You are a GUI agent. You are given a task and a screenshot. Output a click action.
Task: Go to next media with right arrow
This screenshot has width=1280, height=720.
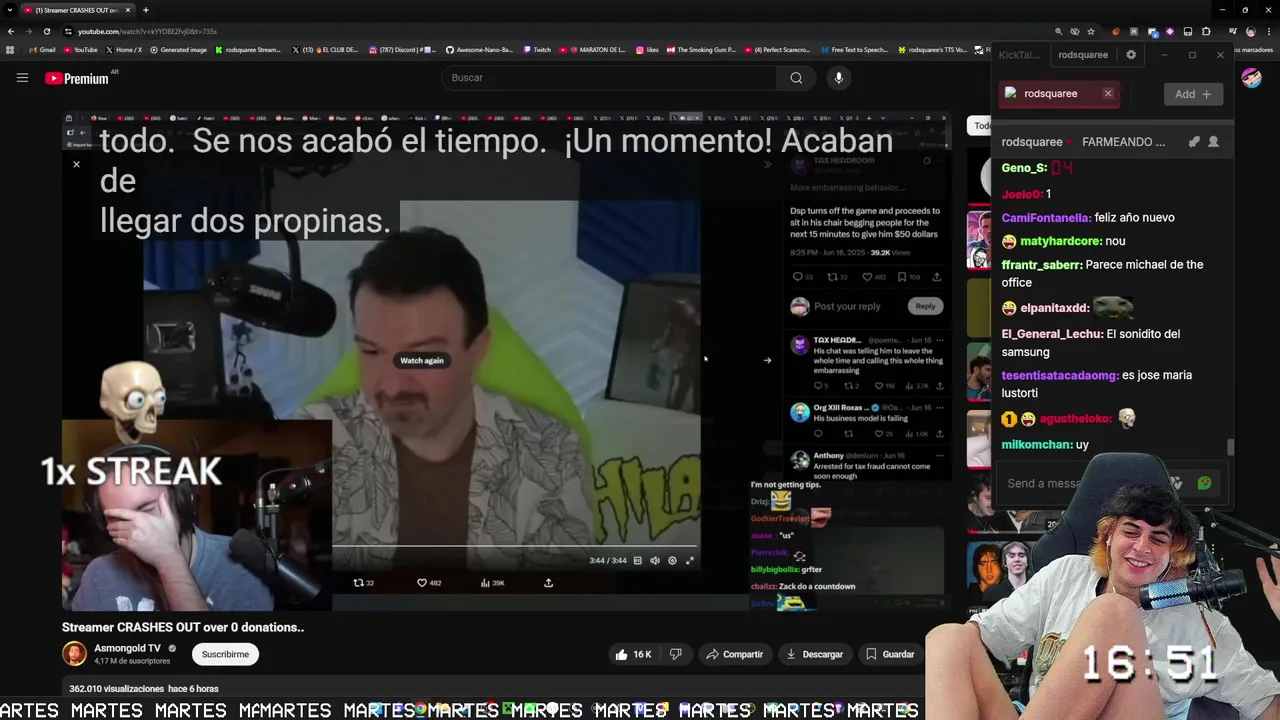click(767, 360)
